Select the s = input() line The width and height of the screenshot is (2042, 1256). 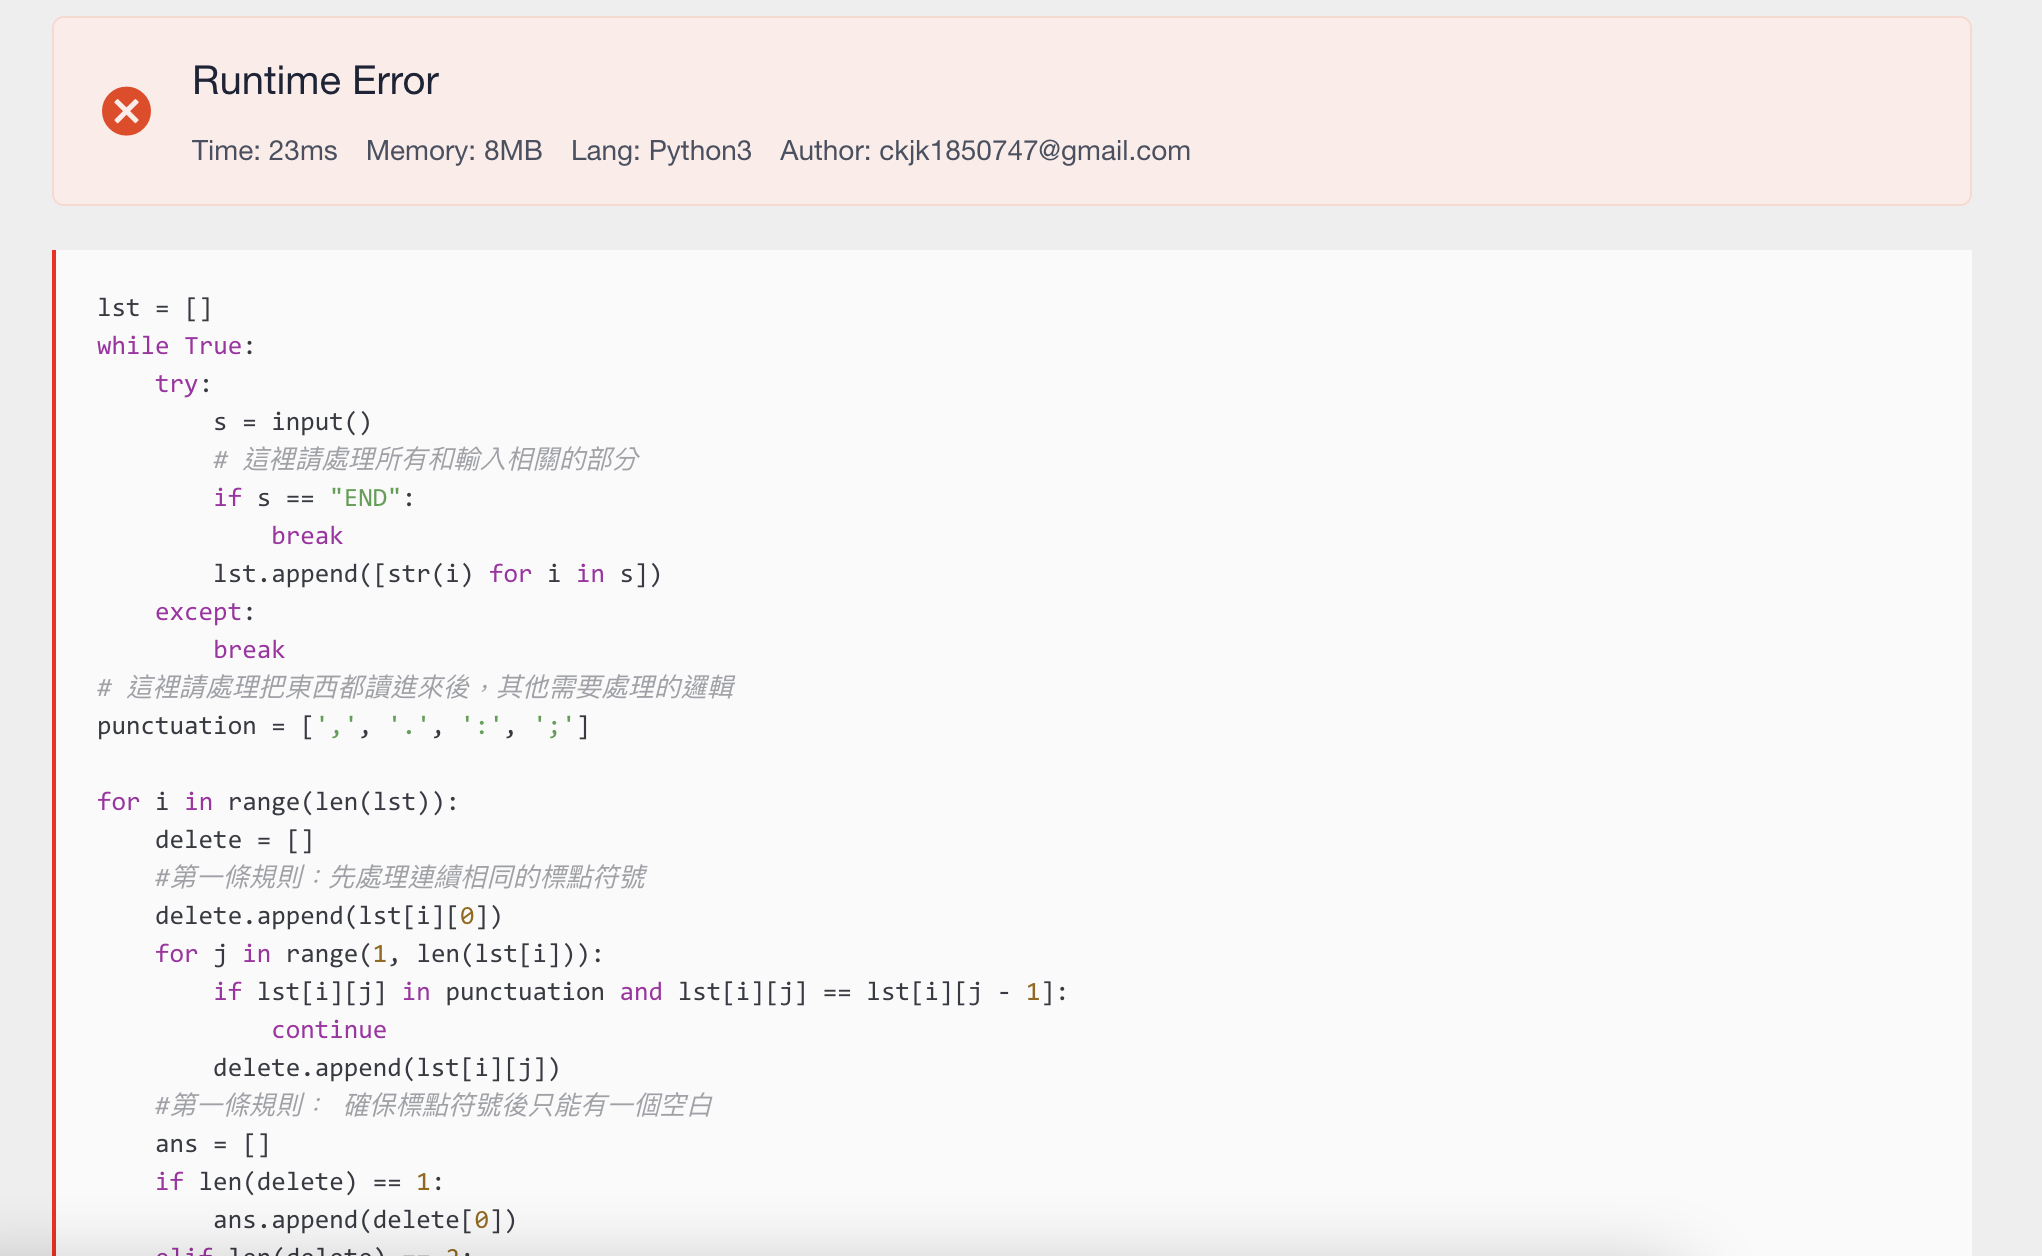[293, 421]
